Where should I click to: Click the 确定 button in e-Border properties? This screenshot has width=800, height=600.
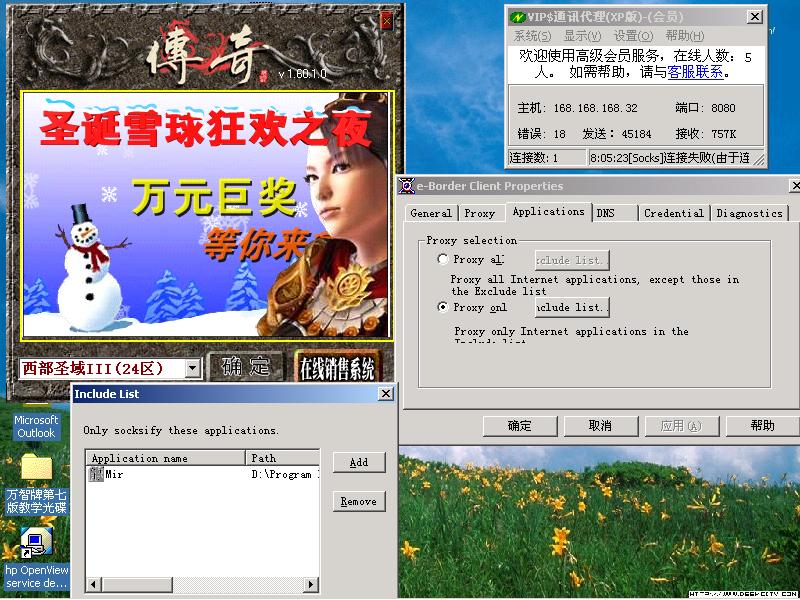(x=519, y=426)
